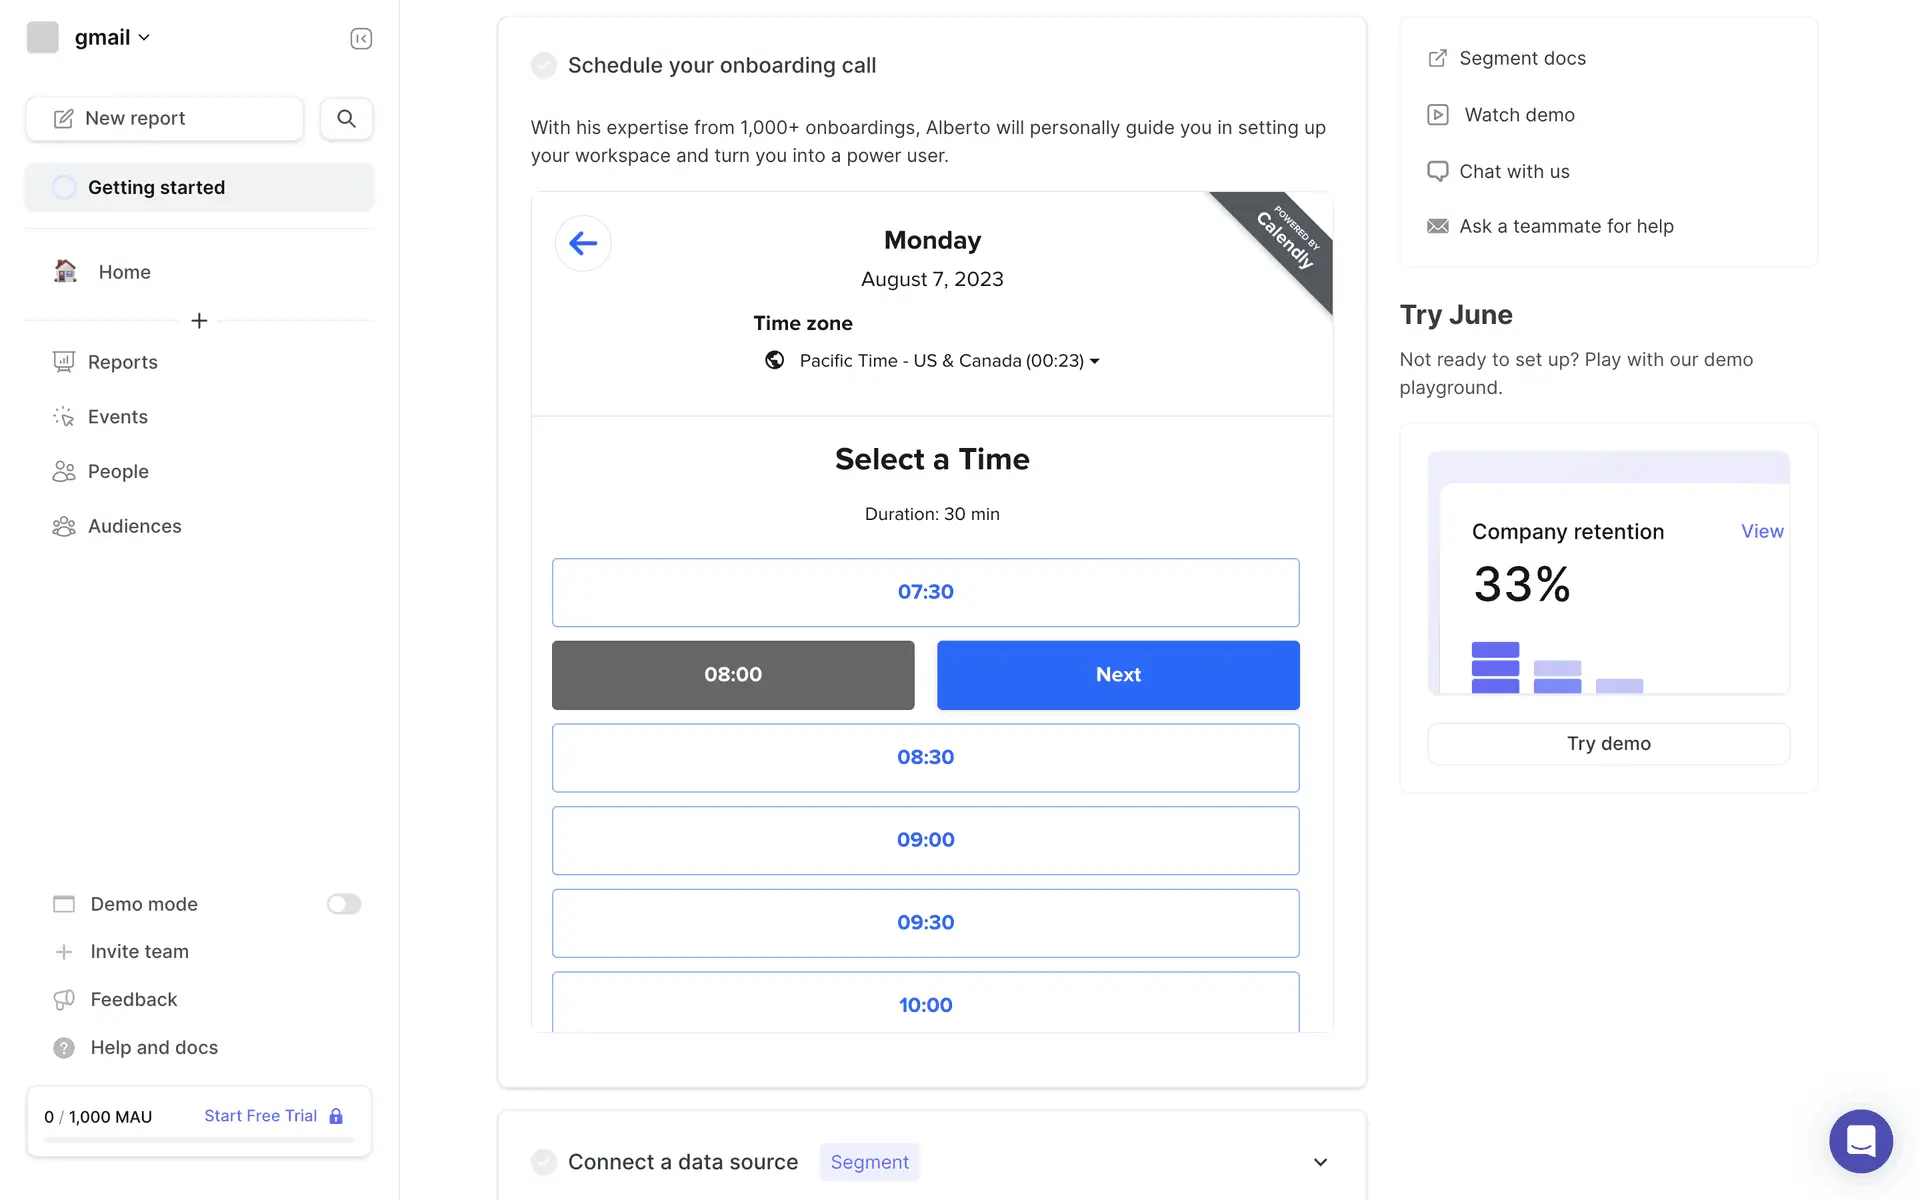Check the Connect a data source circle
The height and width of the screenshot is (1200, 1920).
coord(544,1162)
